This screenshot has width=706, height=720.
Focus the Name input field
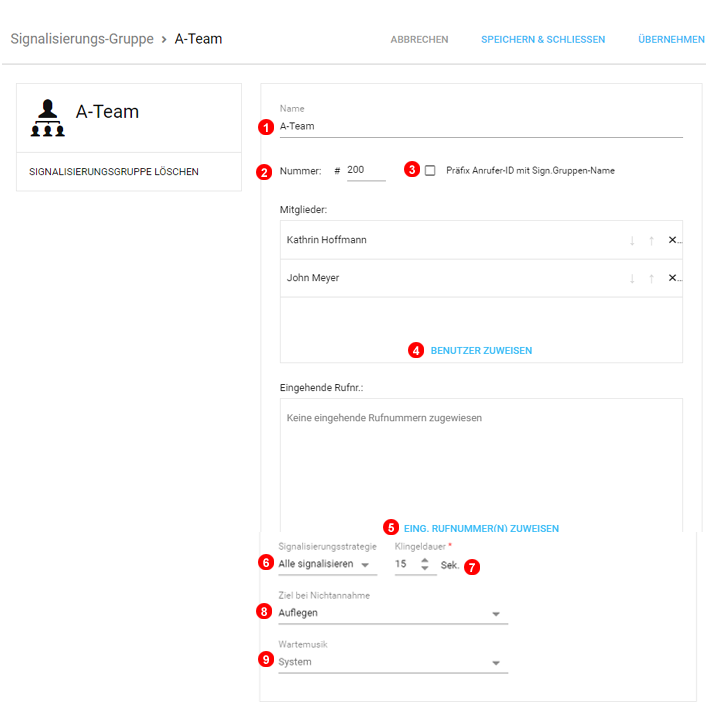480,127
